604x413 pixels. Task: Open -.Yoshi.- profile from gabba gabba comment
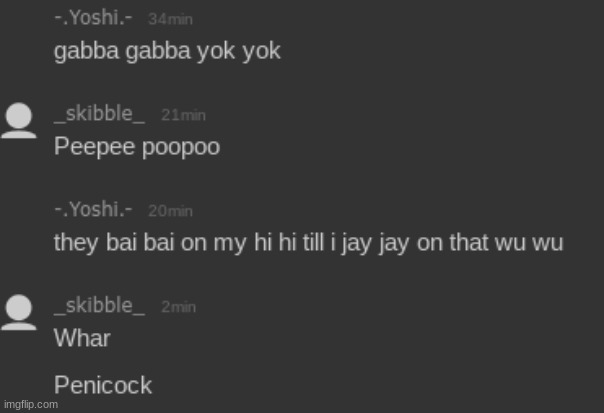pyautogui.click(x=93, y=18)
